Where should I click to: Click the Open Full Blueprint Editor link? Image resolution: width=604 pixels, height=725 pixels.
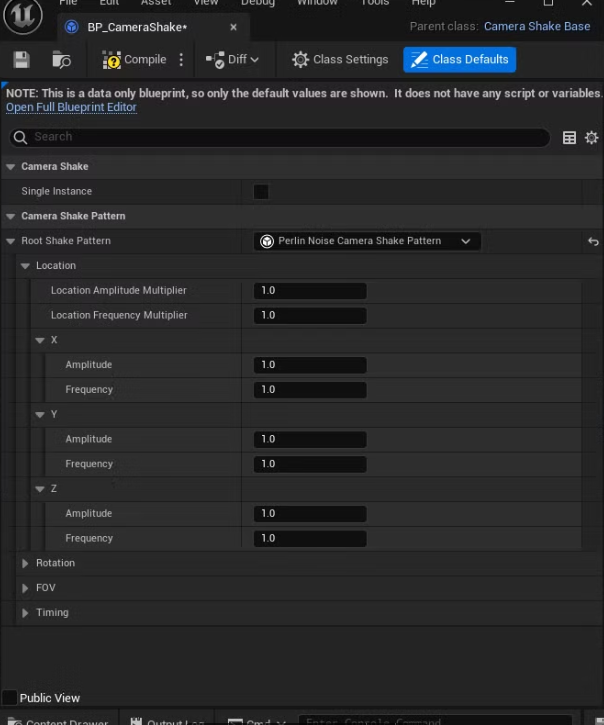tap(71, 107)
